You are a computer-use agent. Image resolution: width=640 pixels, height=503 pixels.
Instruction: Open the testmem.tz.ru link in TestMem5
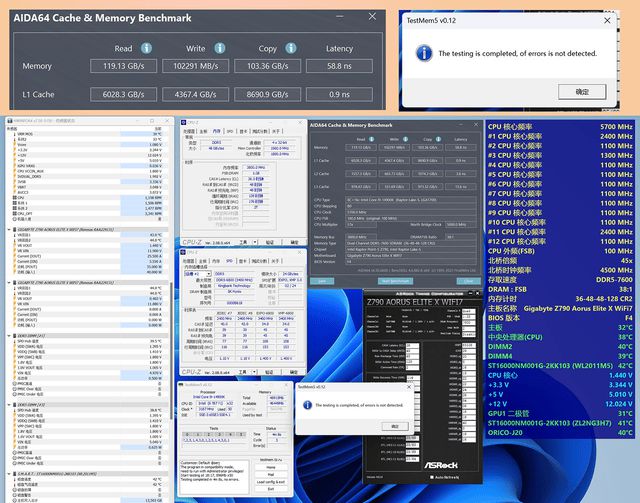tap(271, 460)
